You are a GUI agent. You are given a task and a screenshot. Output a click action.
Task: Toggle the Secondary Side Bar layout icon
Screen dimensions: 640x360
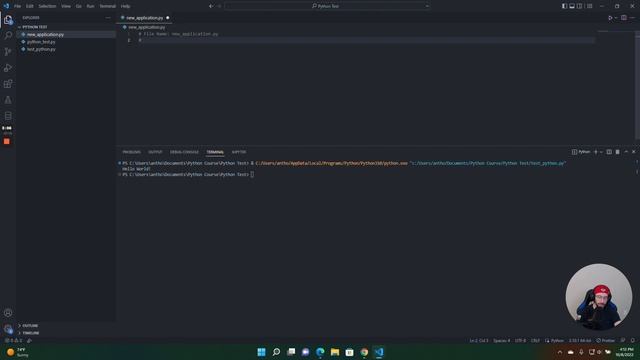click(x=580, y=6)
